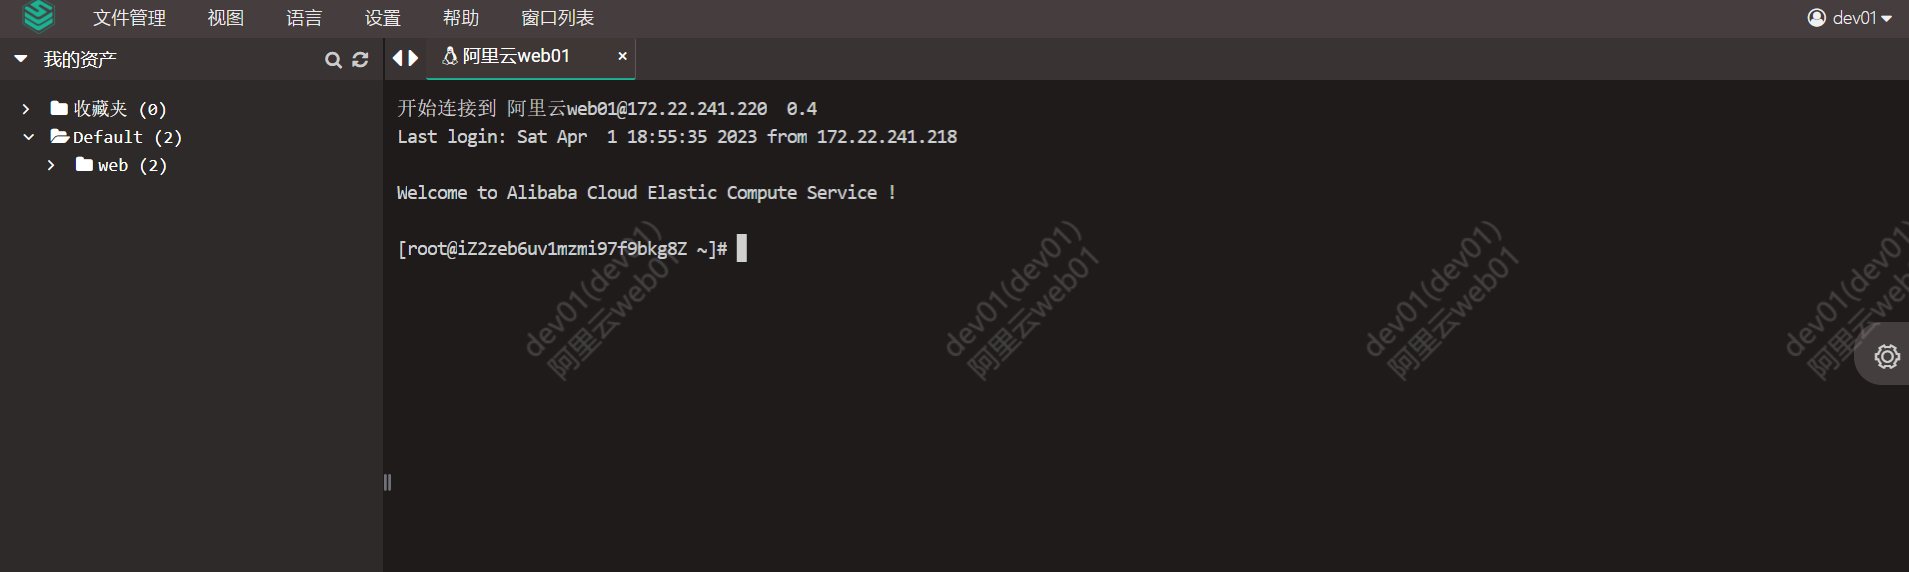Open the 窗口列表 menu
Viewport: 1909px width, 572px height.
pos(557,18)
